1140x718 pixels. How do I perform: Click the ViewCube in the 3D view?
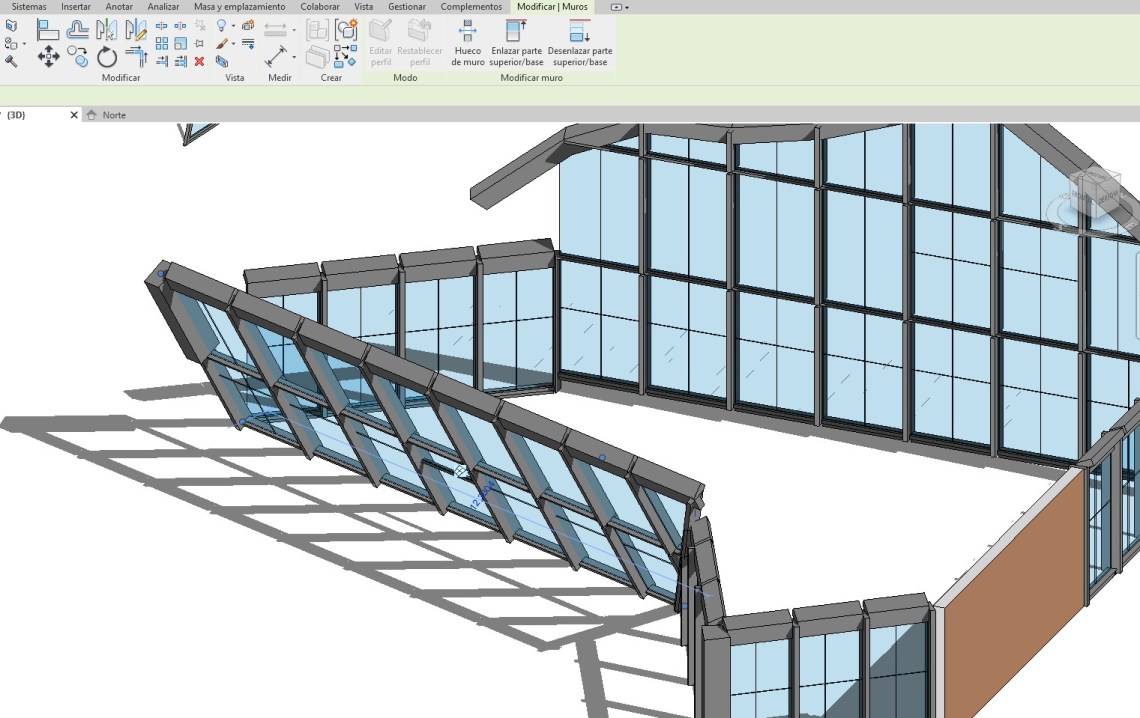(x=1094, y=192)
